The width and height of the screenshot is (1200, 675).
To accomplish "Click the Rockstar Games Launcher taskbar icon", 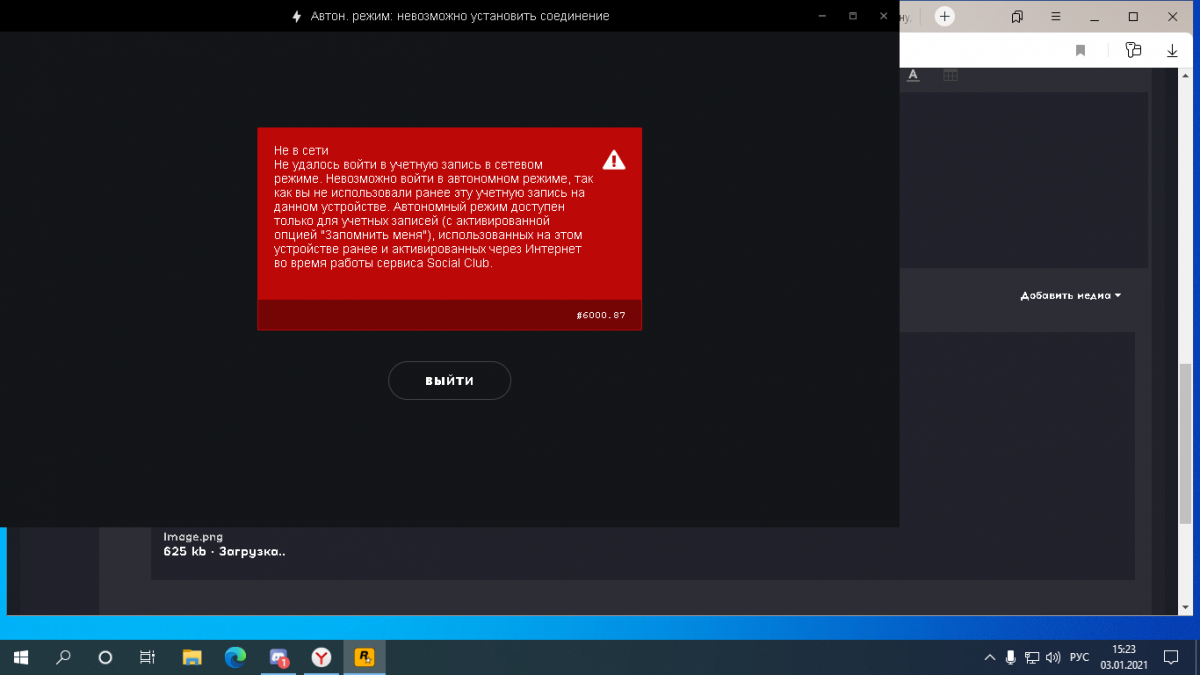I will [x=364, y=657].
